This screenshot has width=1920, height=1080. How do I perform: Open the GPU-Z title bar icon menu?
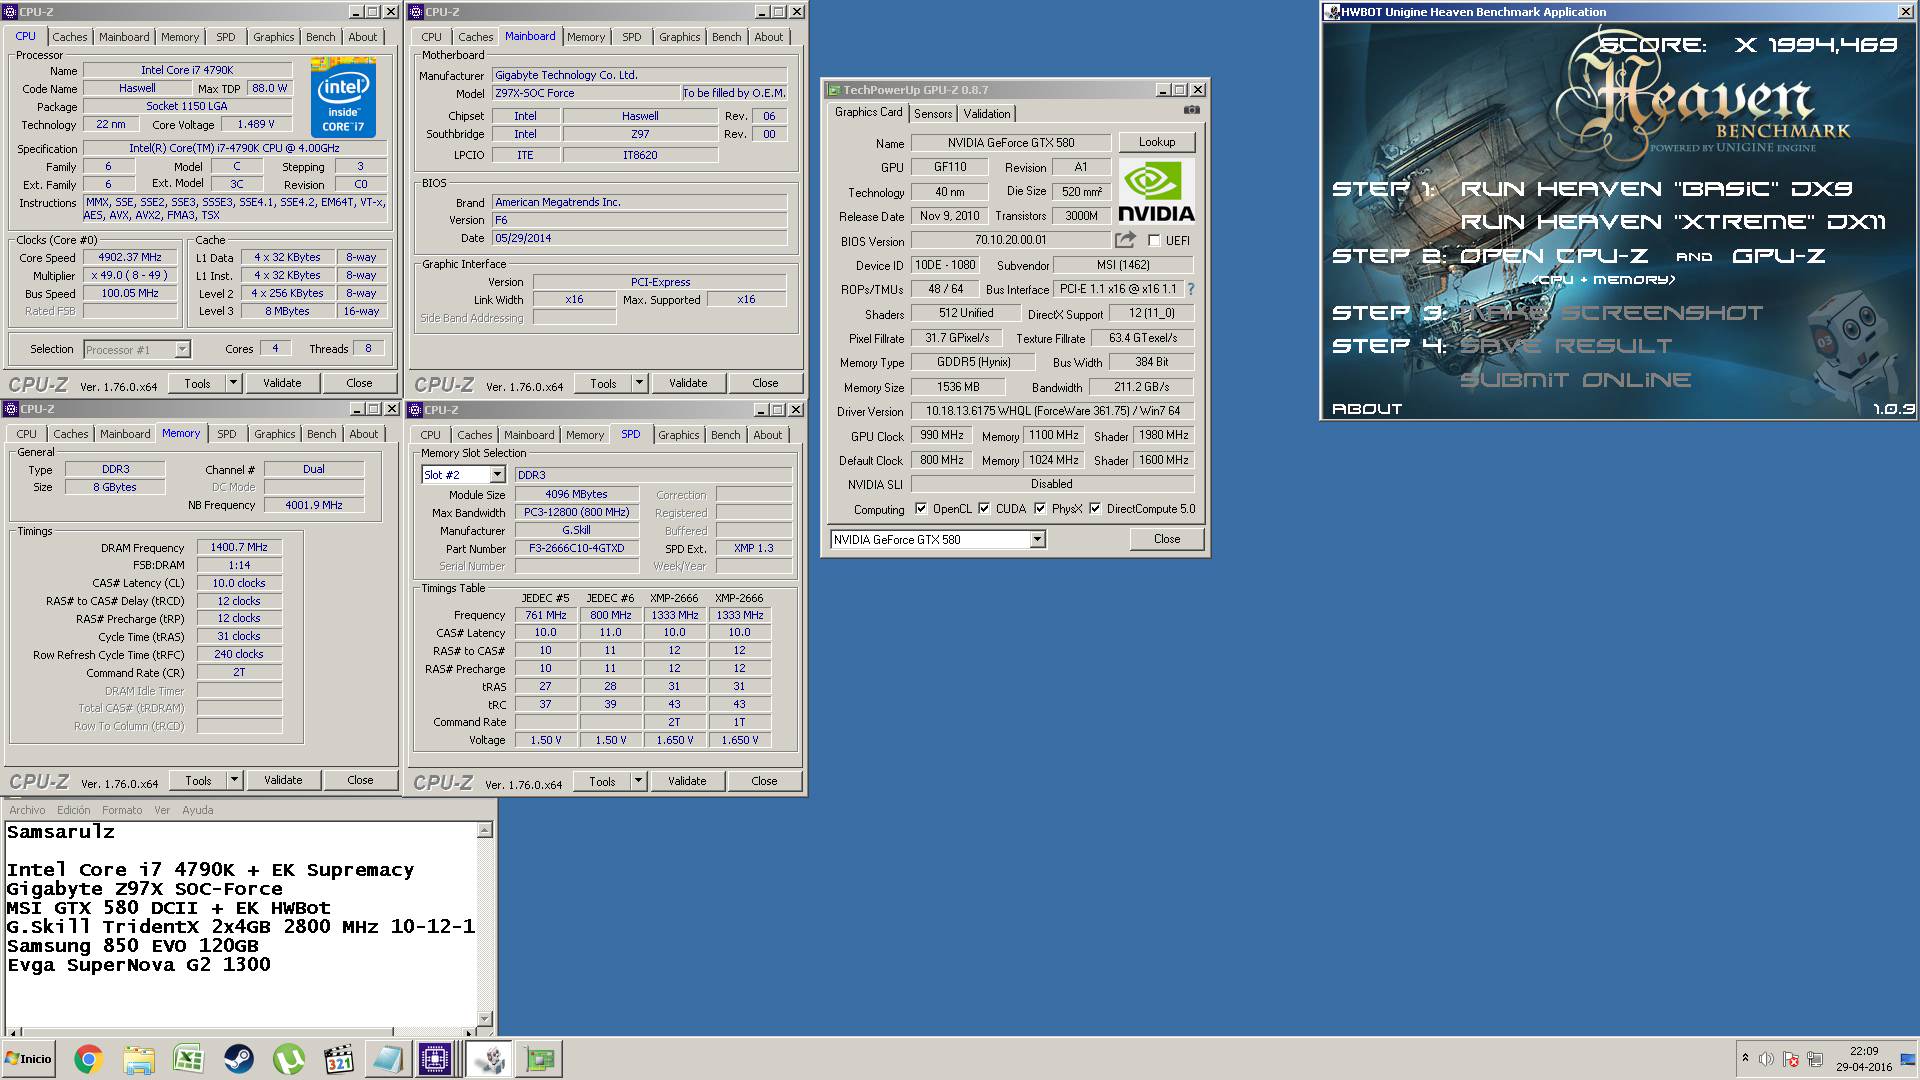coord(833,90)
